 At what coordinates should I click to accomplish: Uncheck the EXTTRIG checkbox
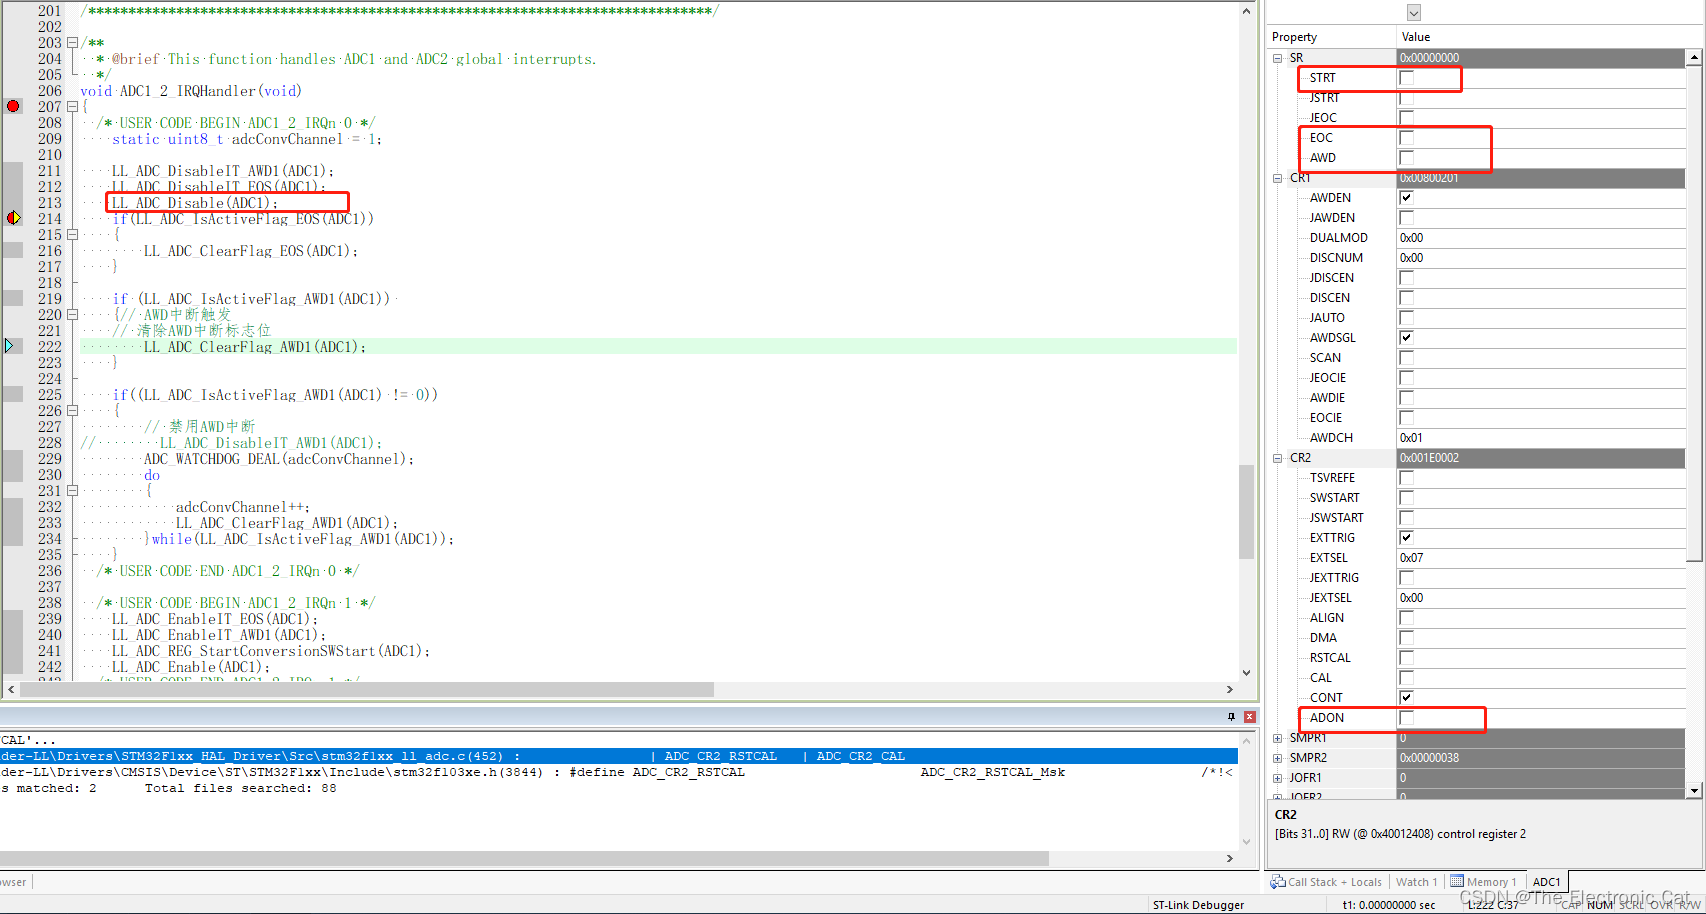tap(1406, 538)
